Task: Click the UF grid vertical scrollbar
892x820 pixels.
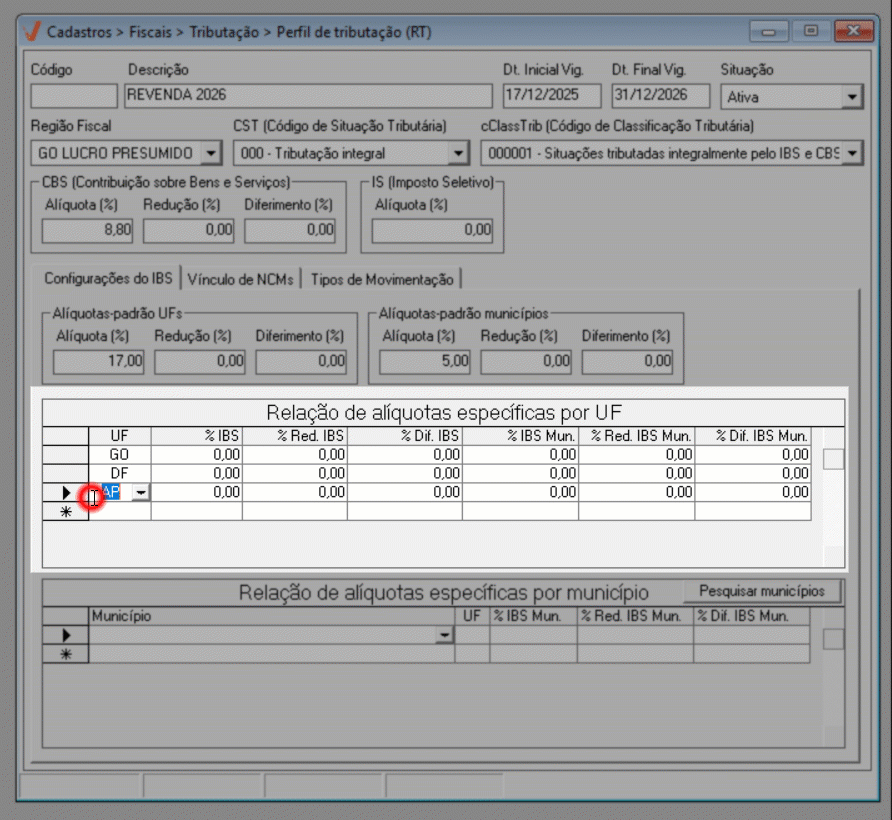Action: 833,459
